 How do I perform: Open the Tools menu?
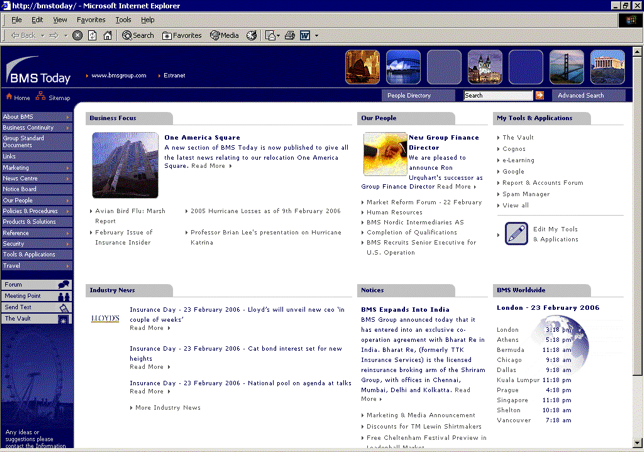click(123, 19)
